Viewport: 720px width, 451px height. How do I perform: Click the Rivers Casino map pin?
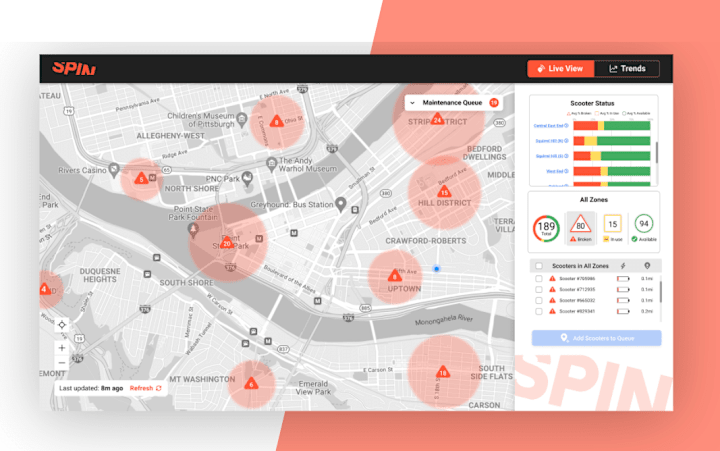coord(113,170)
